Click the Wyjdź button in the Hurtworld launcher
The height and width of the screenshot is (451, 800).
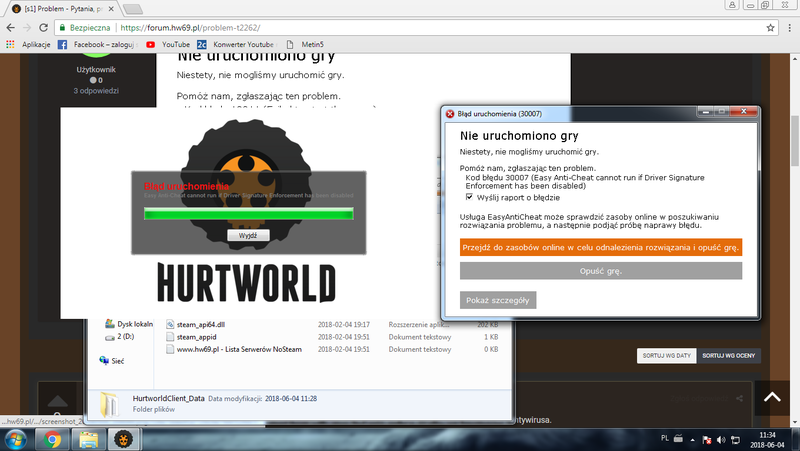[248, 235]
